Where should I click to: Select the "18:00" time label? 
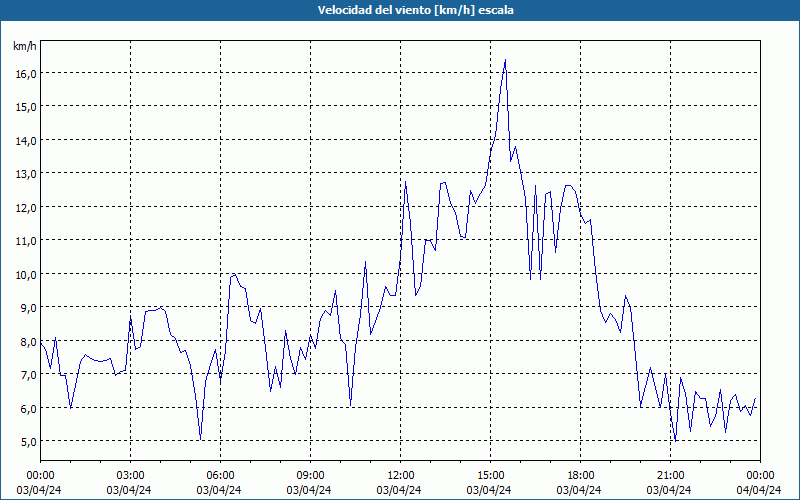point(581,476)
